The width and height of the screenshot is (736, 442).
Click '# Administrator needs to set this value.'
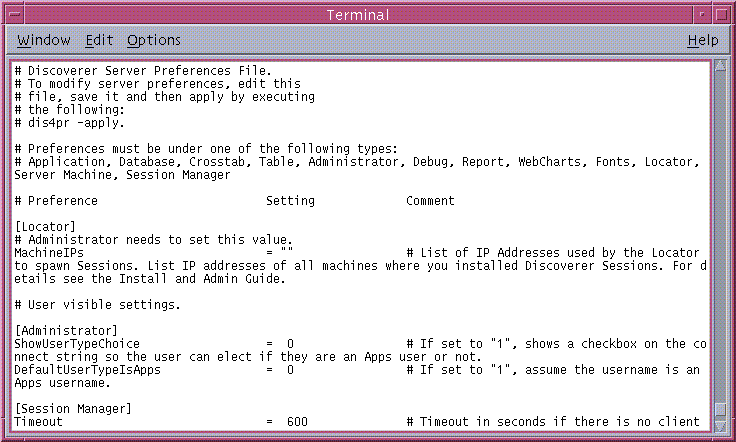pyautogui.click(x=153, y=240)
